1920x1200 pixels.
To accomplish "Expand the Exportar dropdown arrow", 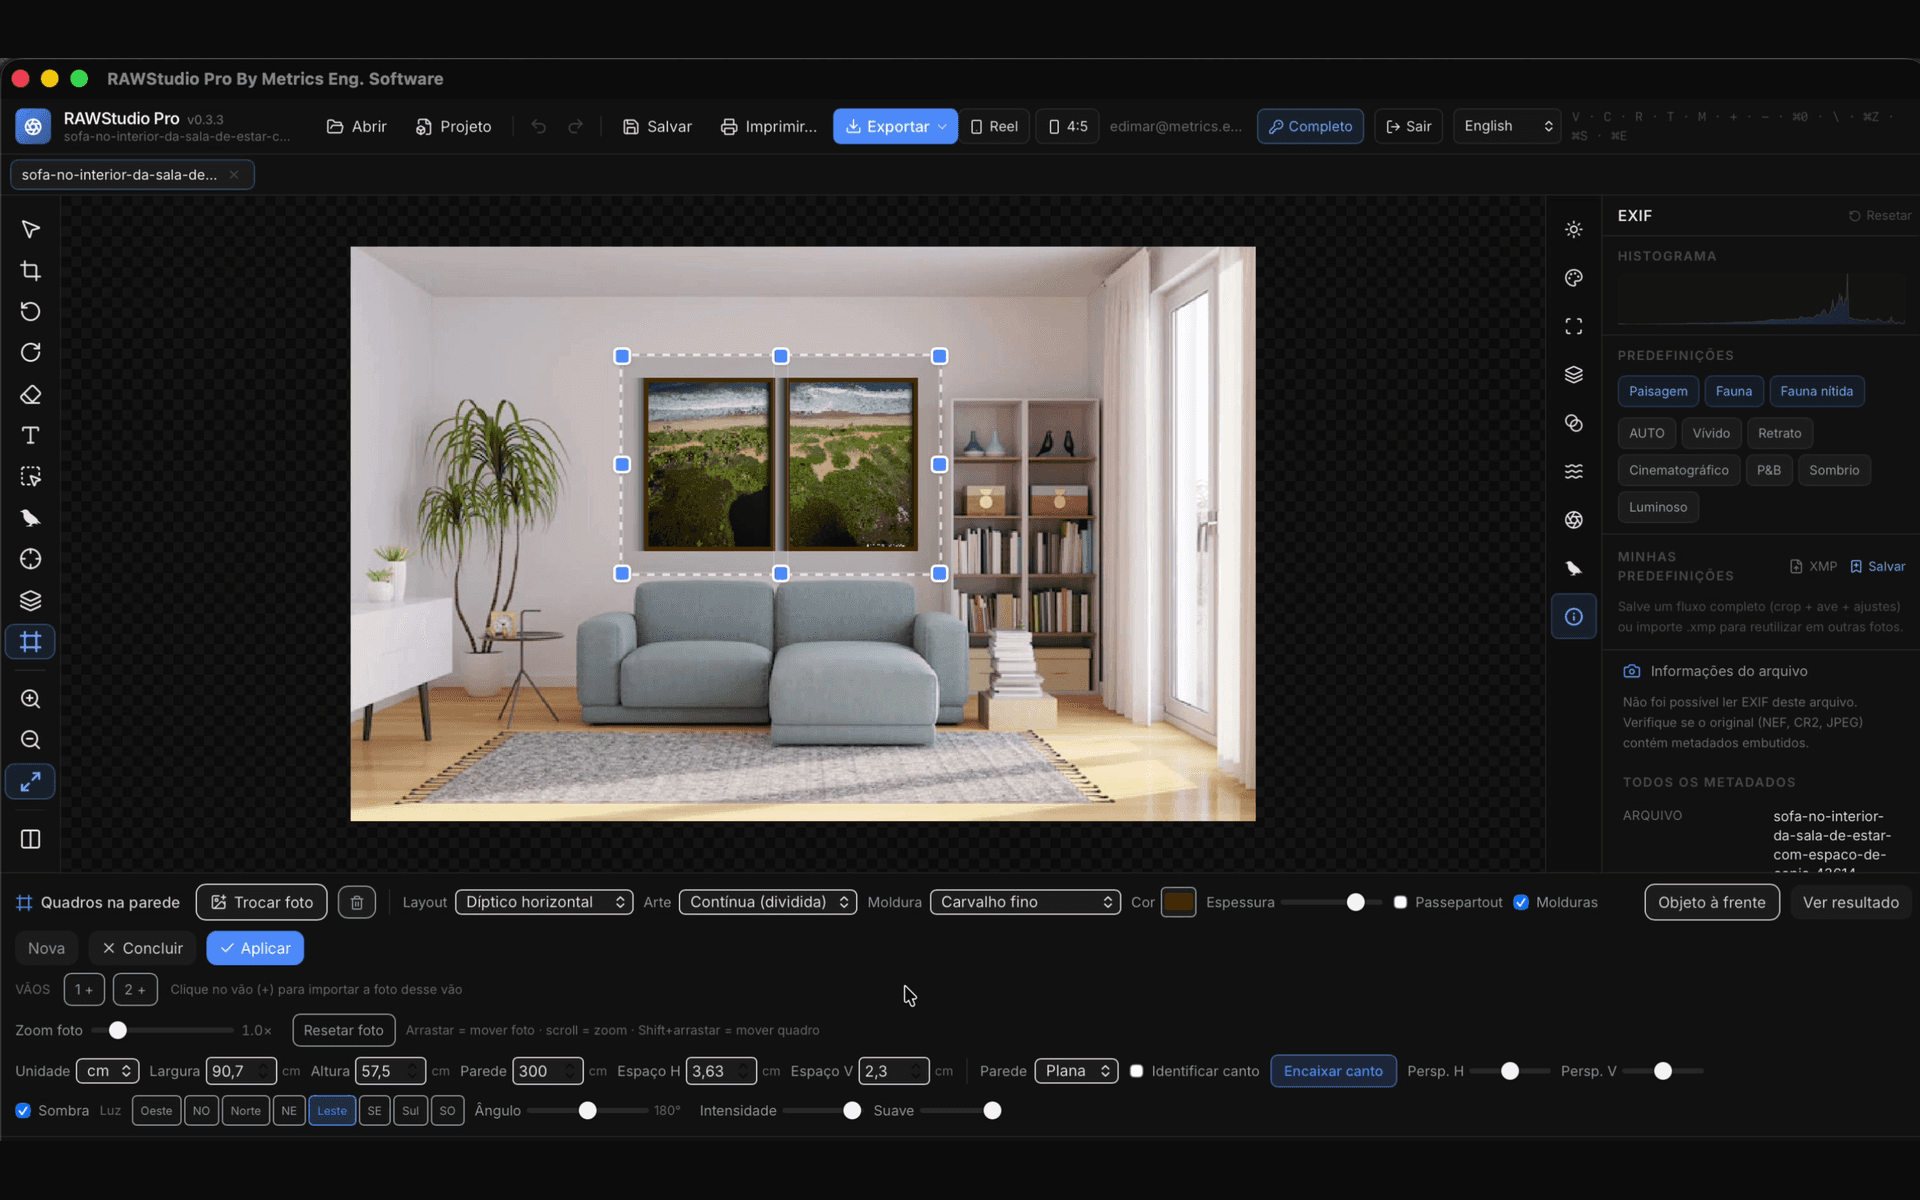I will [x=942, y=126].
